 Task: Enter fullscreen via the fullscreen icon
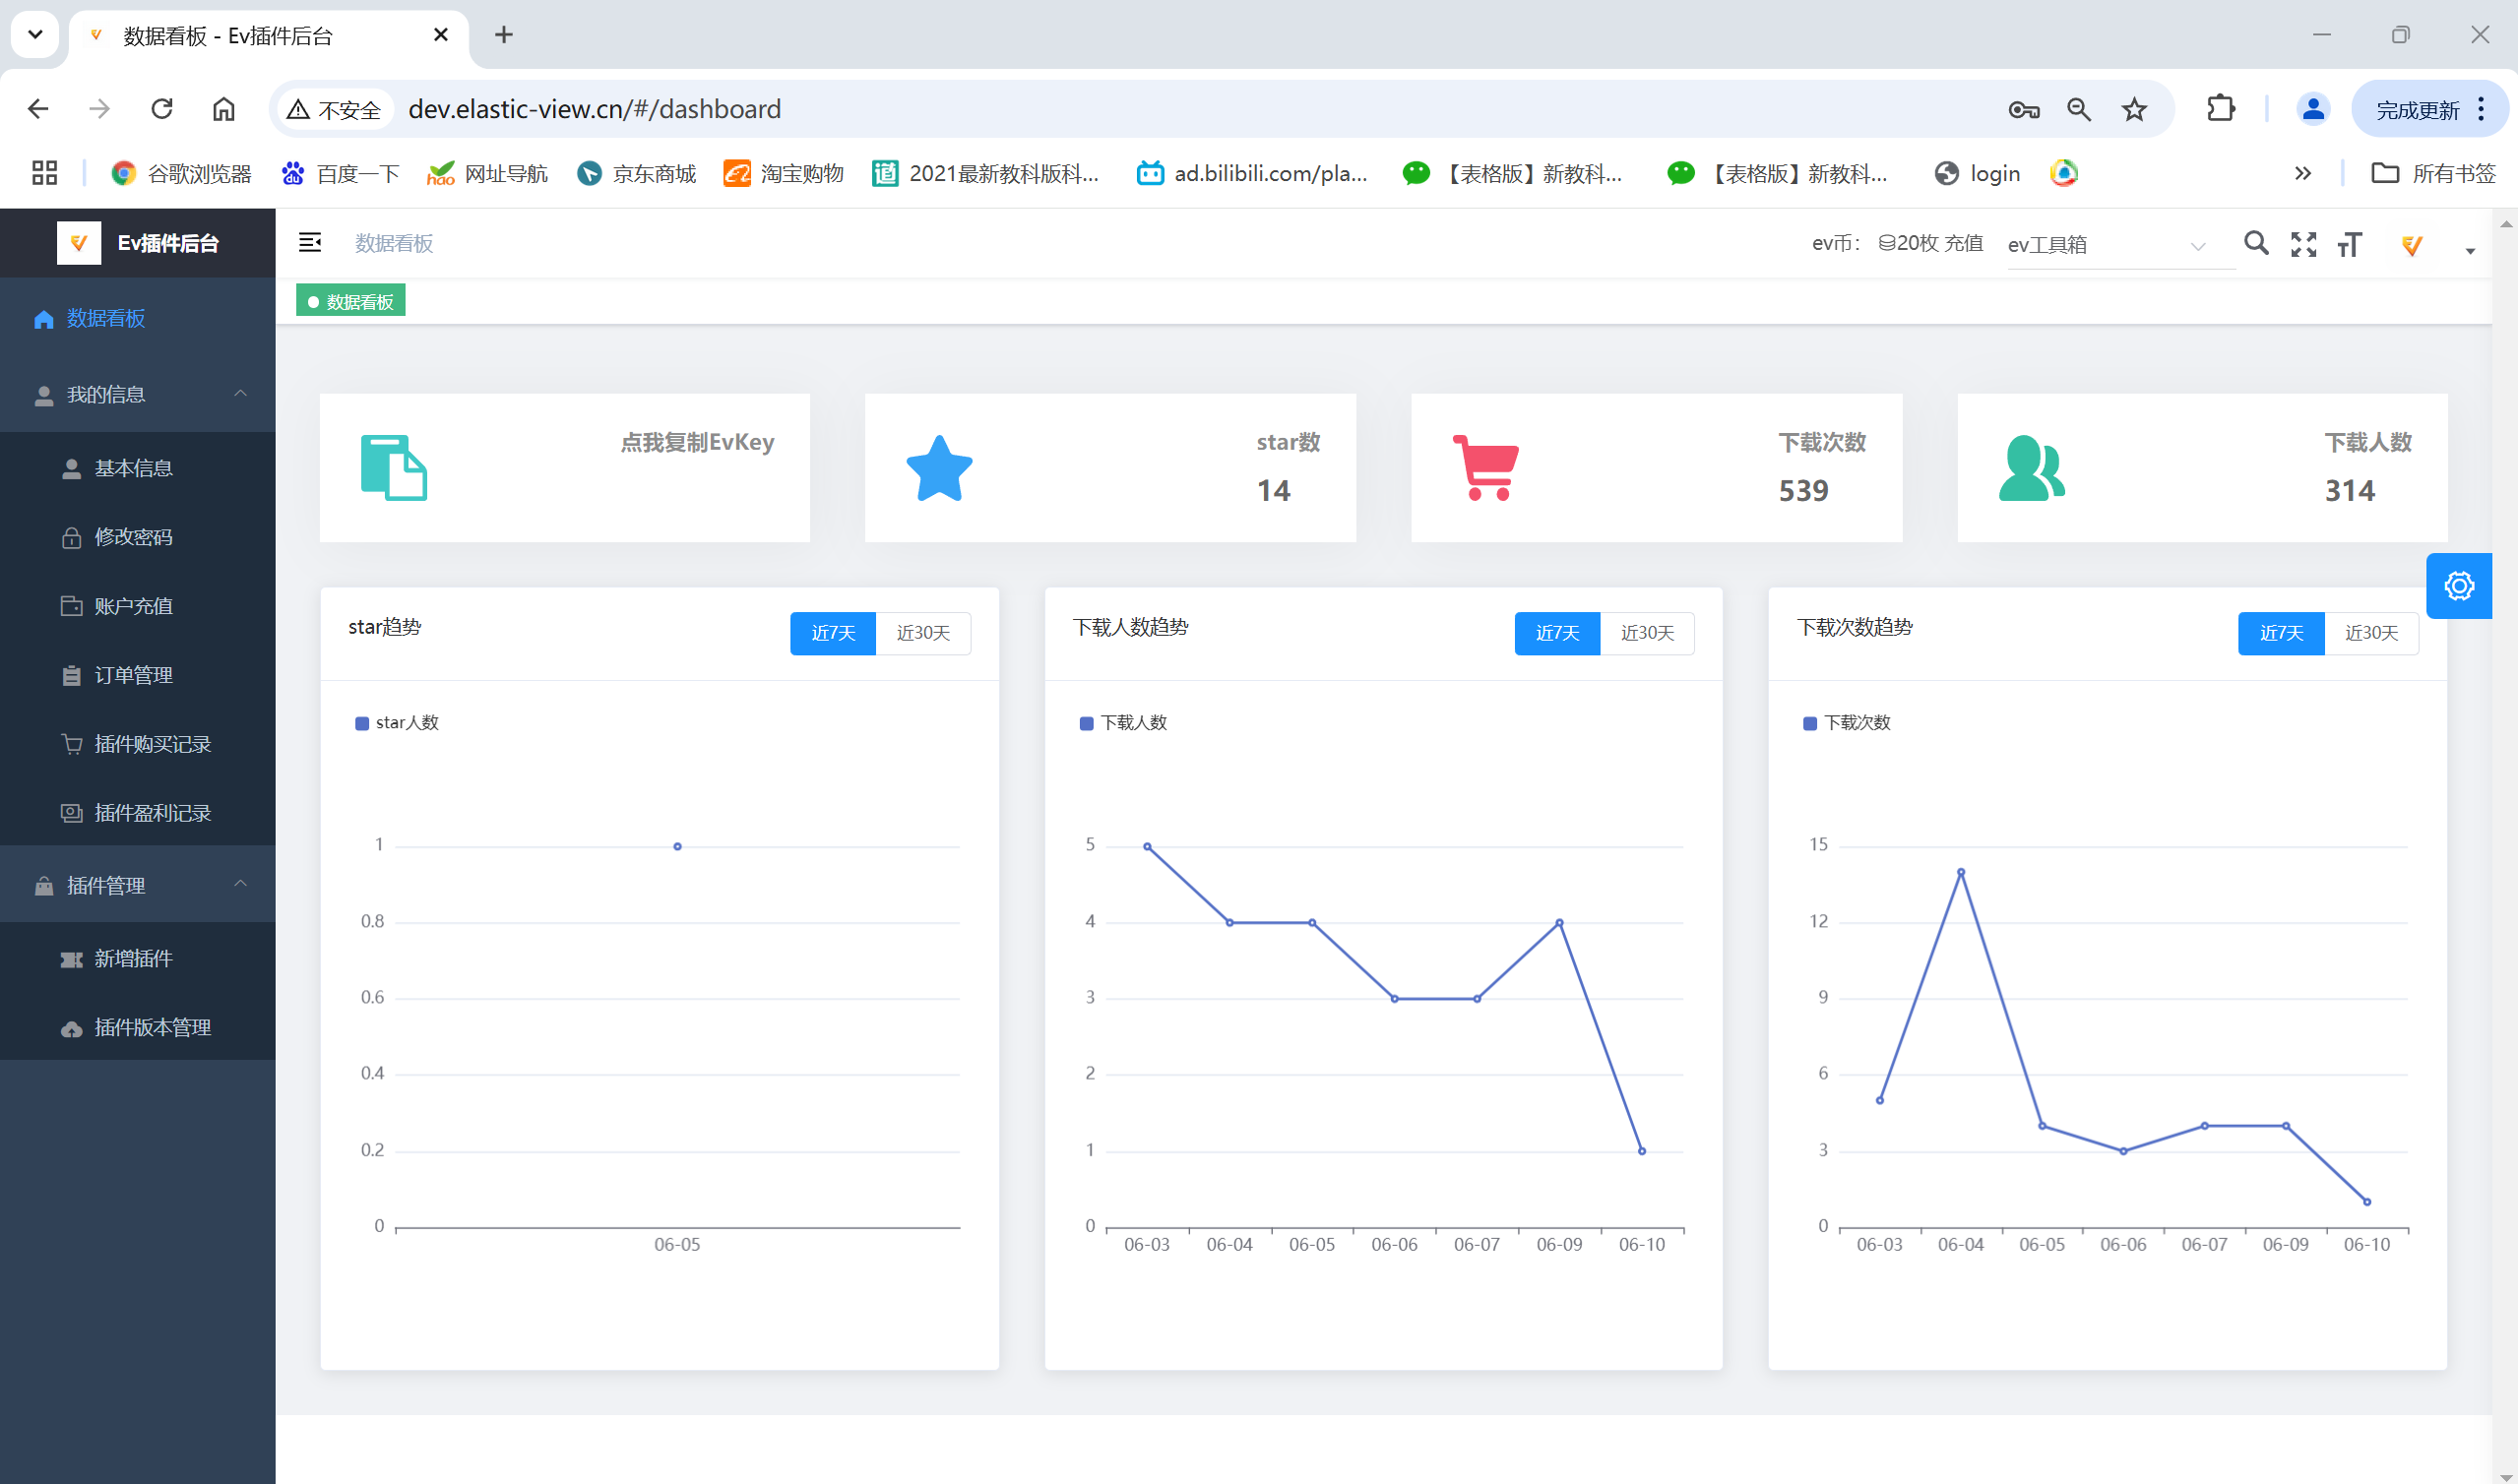(x=2304, y=244)
